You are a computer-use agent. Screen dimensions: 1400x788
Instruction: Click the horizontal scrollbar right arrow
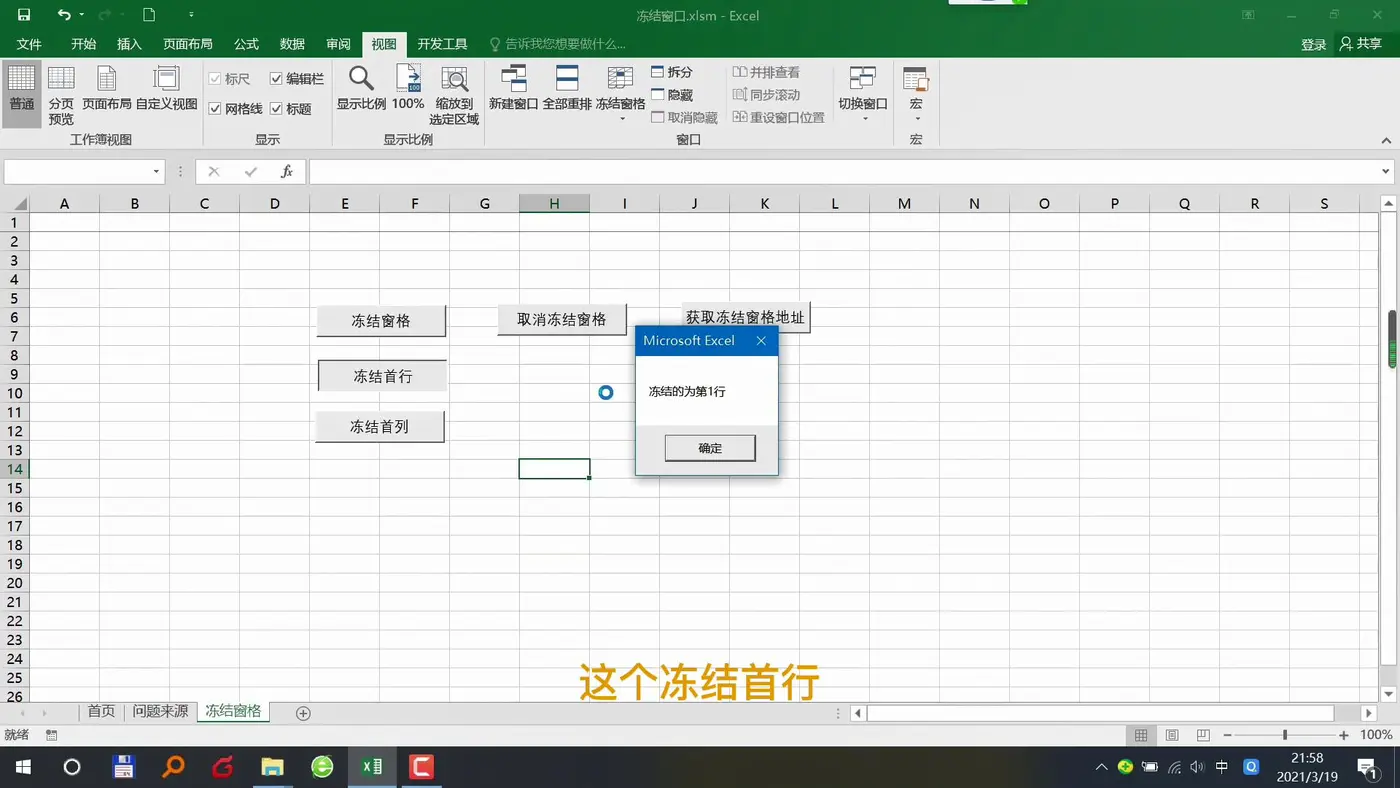(1369, 713)
